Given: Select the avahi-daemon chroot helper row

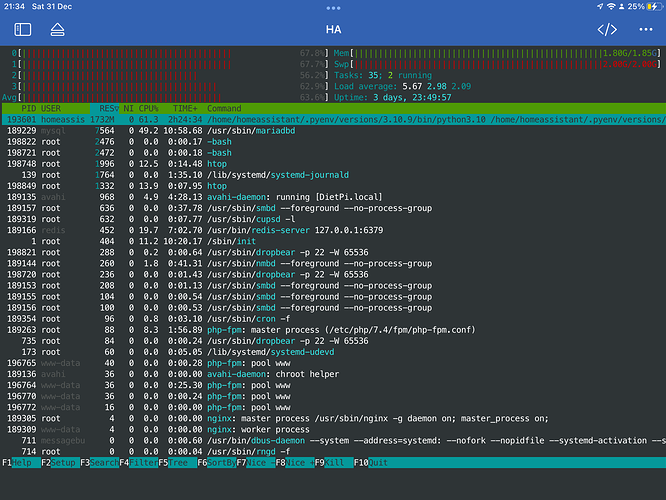Looking at the screenshot, I should 333,374.
